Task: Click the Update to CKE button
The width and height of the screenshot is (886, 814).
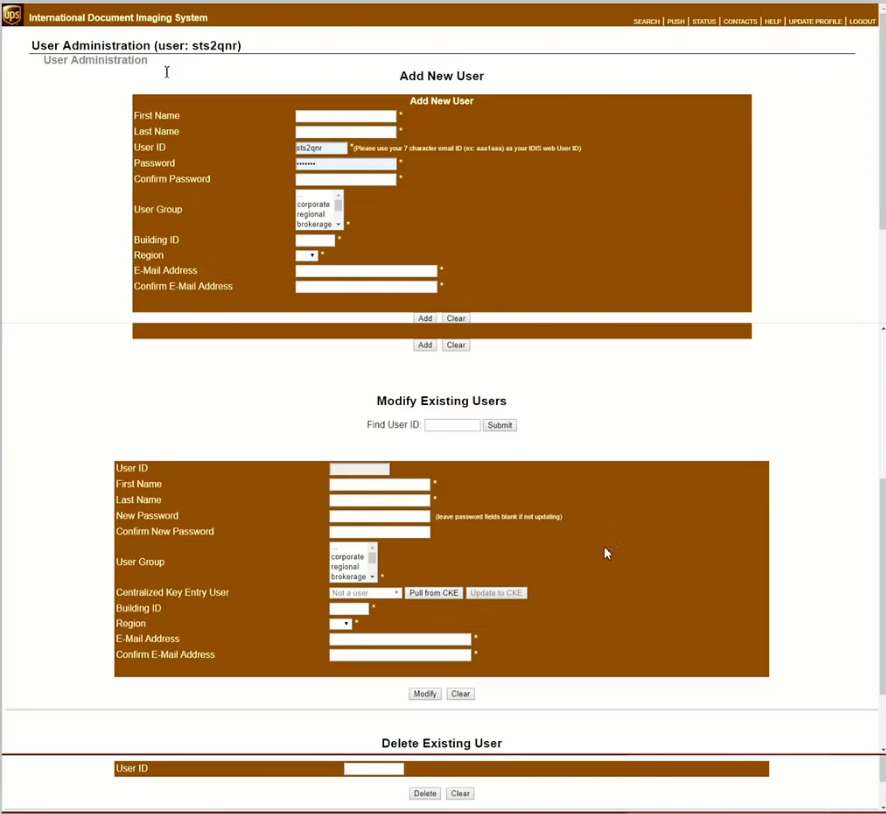Action: 496,593
